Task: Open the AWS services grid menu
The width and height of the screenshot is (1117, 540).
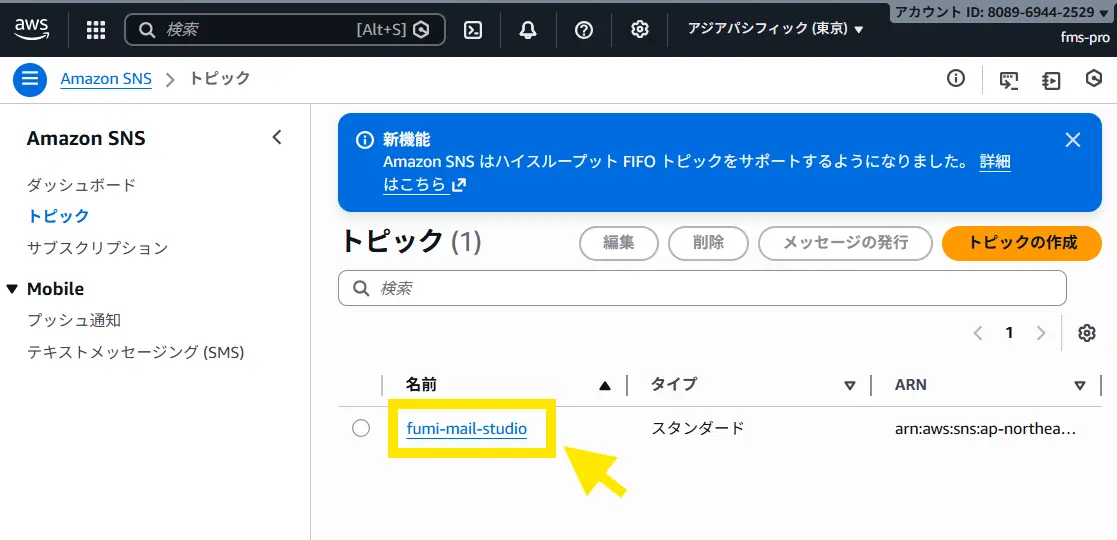Action: click(96, 30)
